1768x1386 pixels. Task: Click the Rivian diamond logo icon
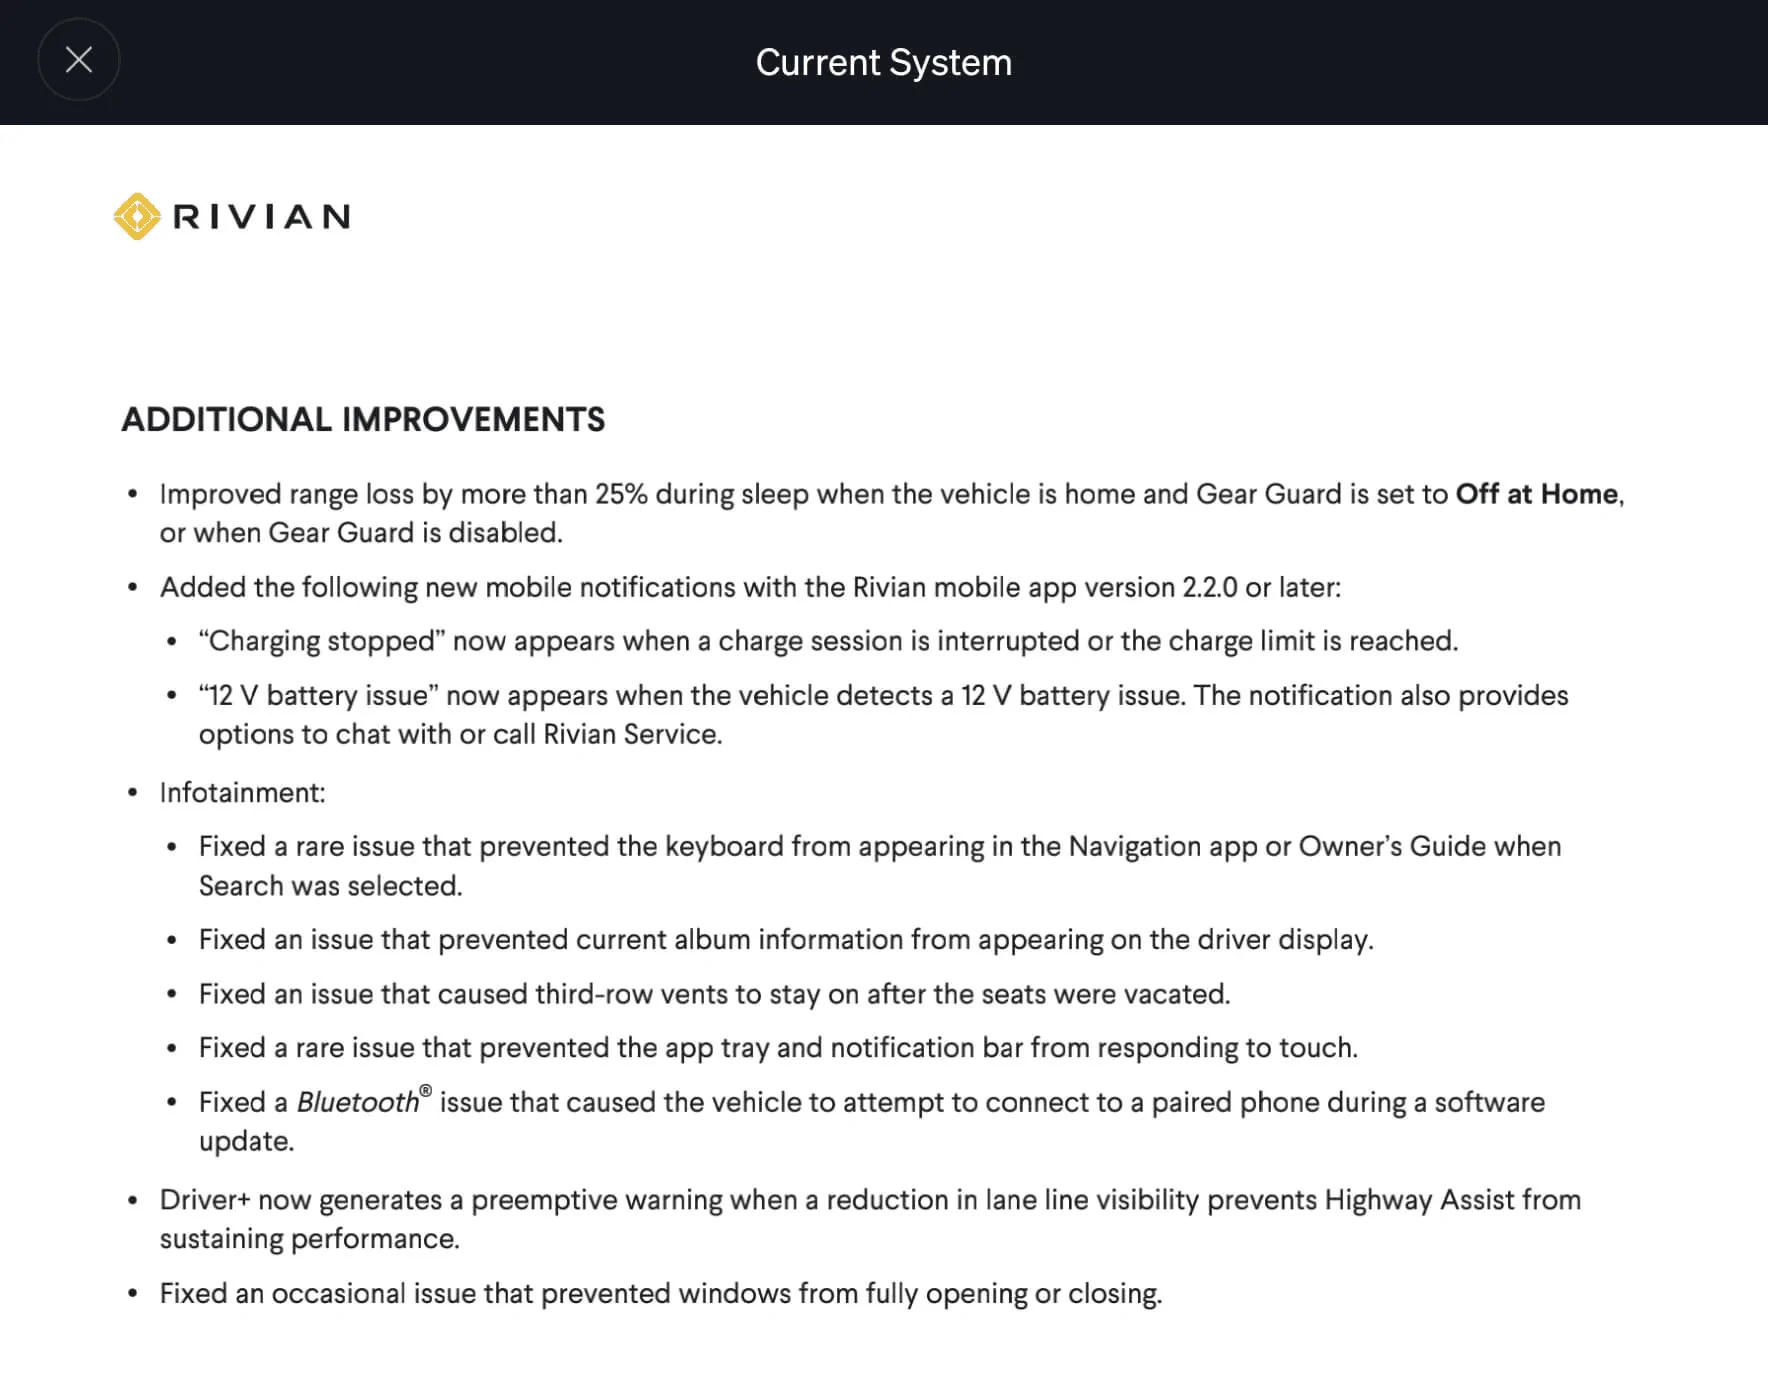137,216
